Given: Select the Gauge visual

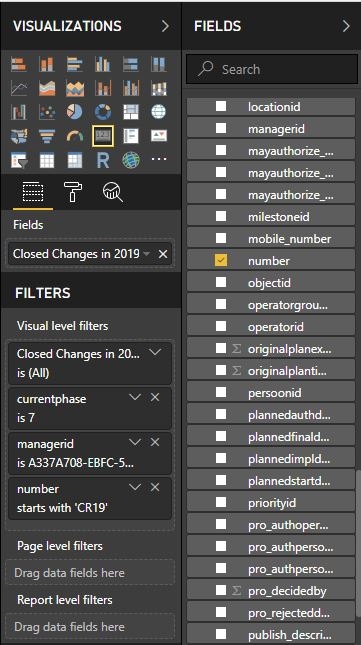Looking at the screenshot, I should point(74,136).
